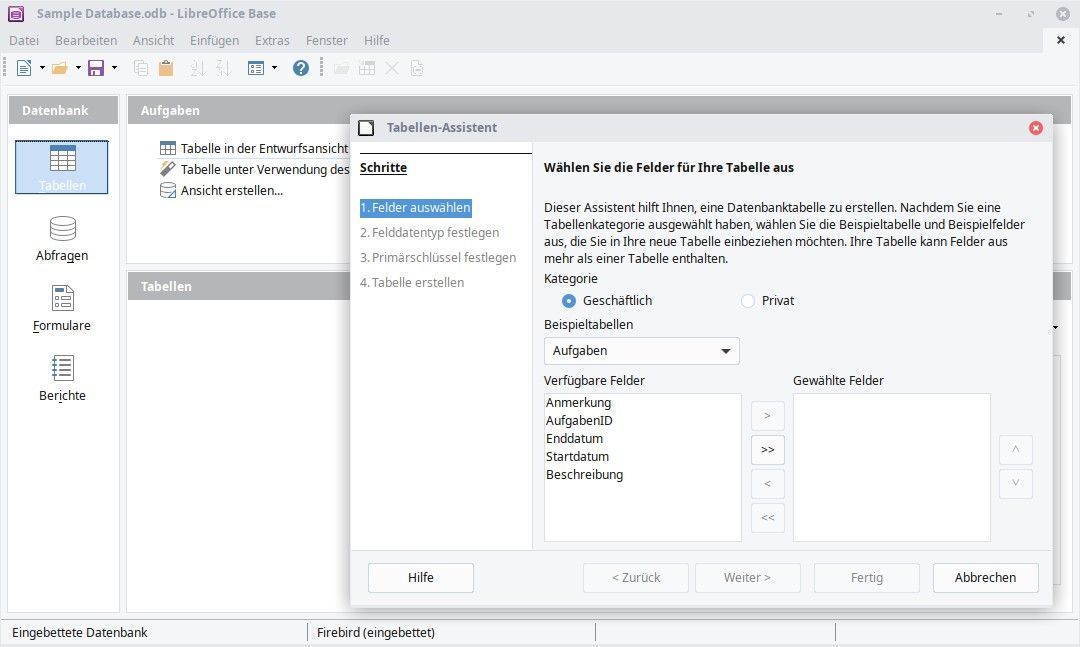The height and width of the screenshot is (647, 1080).
Task: Open the dropdown arrow next to Save icon
Action: (114, 68)
